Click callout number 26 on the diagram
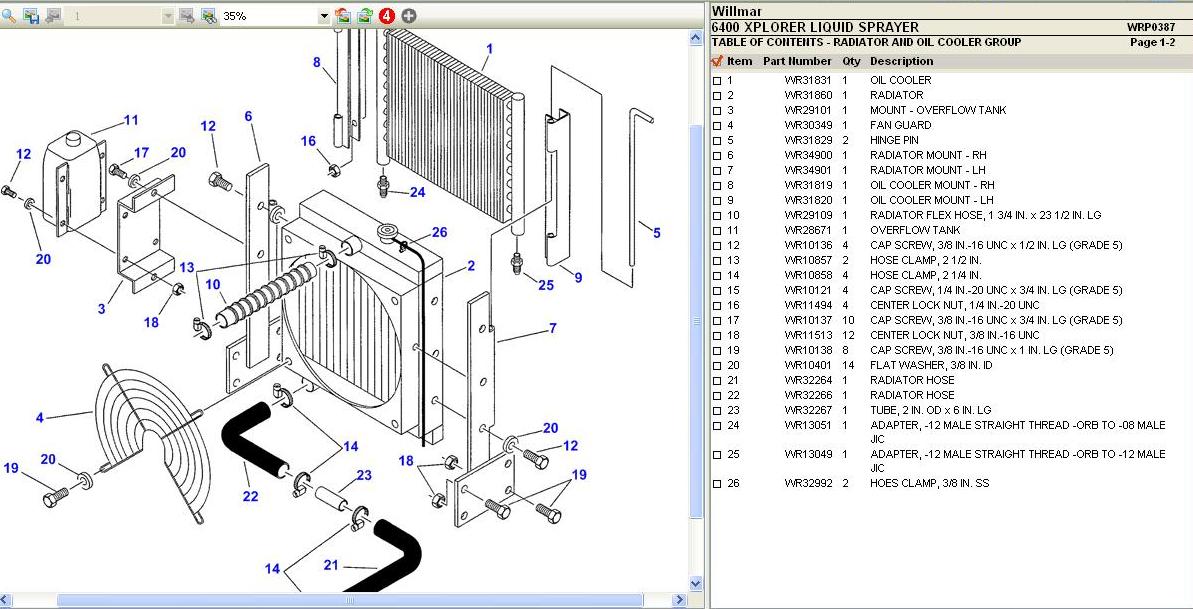1193x609 pixels. pos(440,232)
